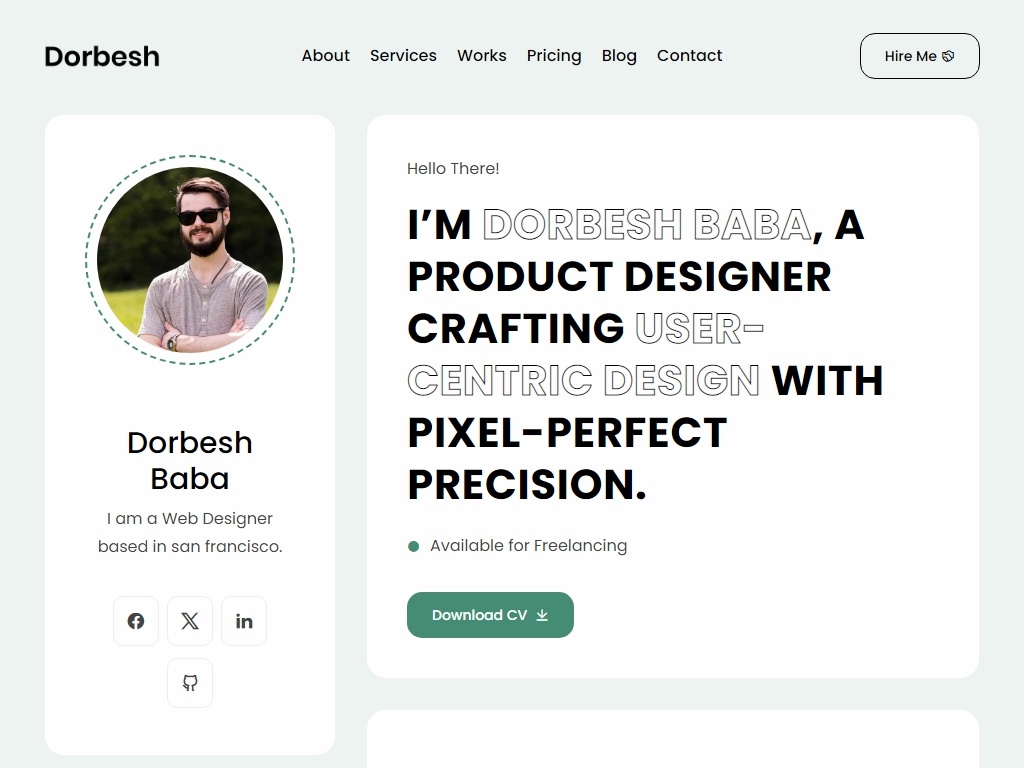Open the Facebook profile icon

pyautogui.click(x=136, y=621)
